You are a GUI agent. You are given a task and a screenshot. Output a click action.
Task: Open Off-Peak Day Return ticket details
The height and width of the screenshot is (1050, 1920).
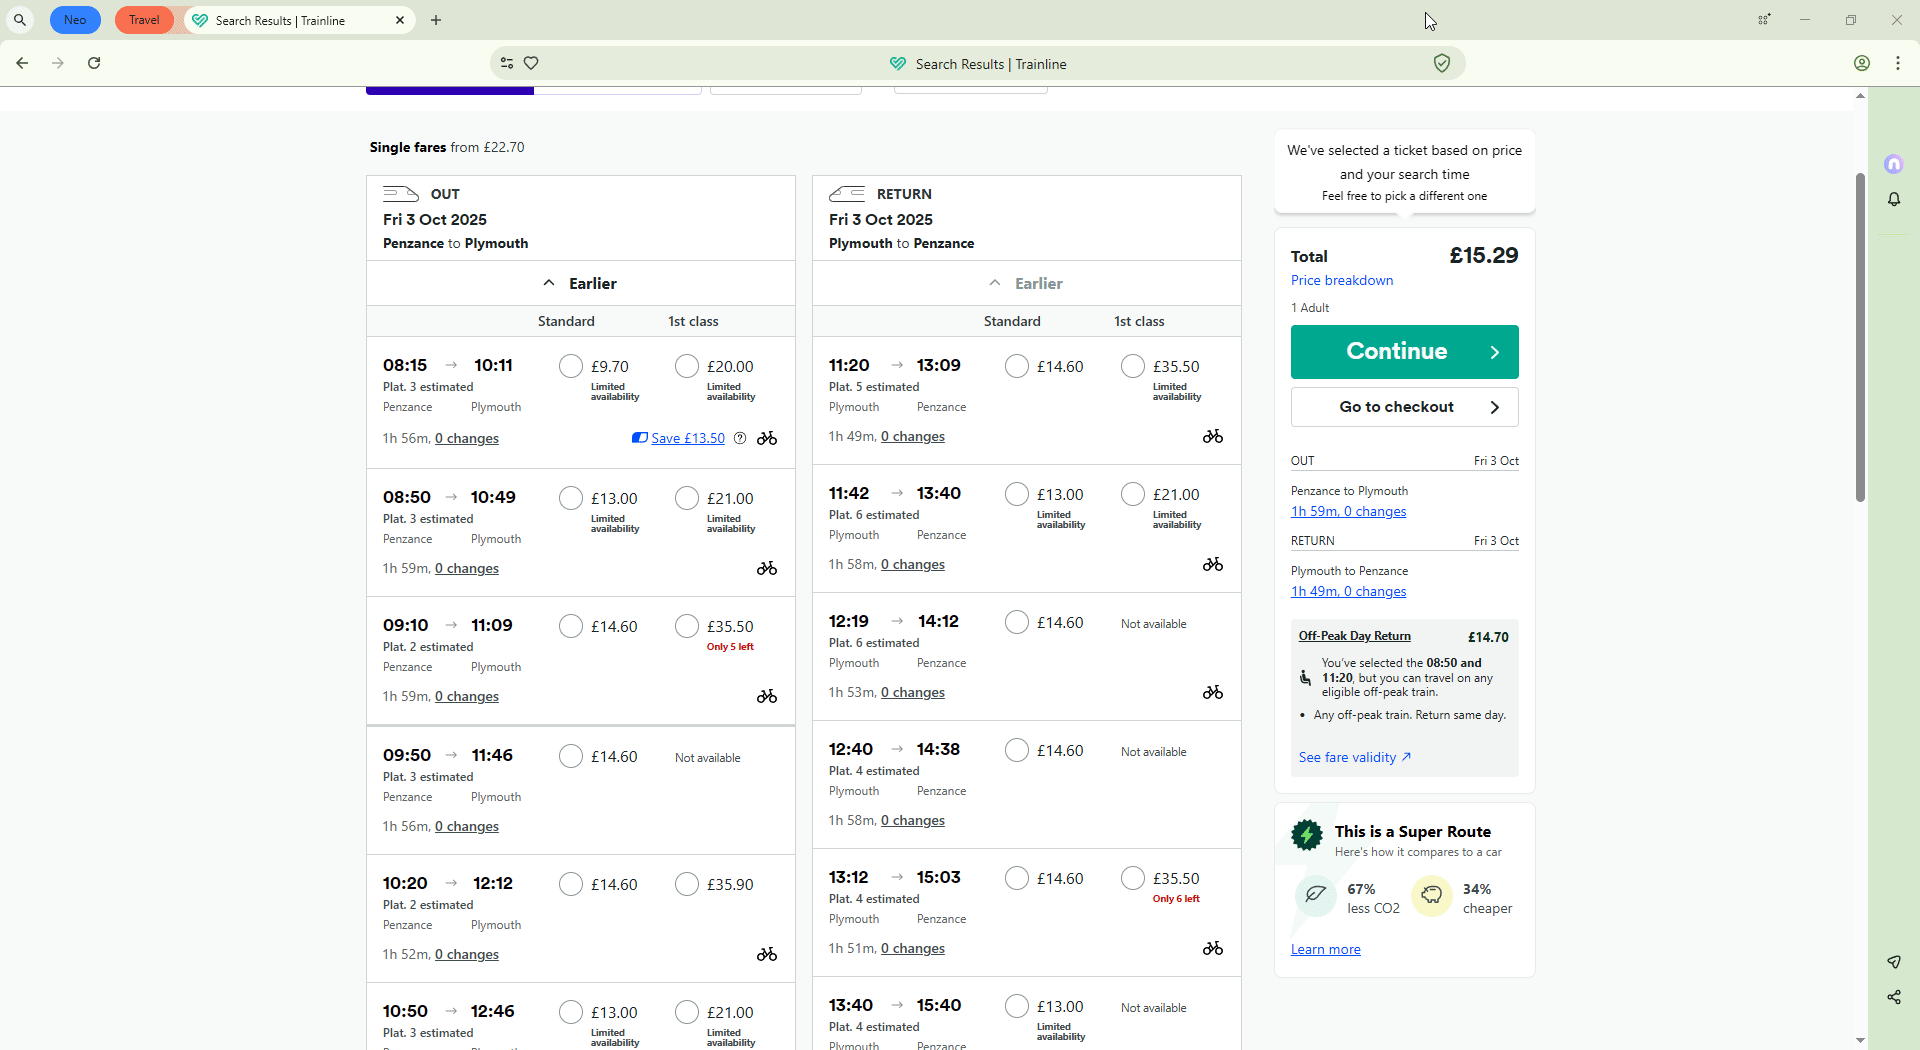[1354, 636]
